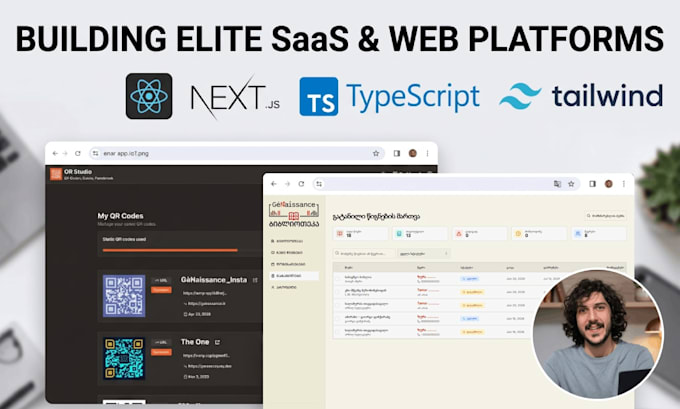680x409 pixels.
Task: Click the yellow status badge in last table row
Action: 473,332
